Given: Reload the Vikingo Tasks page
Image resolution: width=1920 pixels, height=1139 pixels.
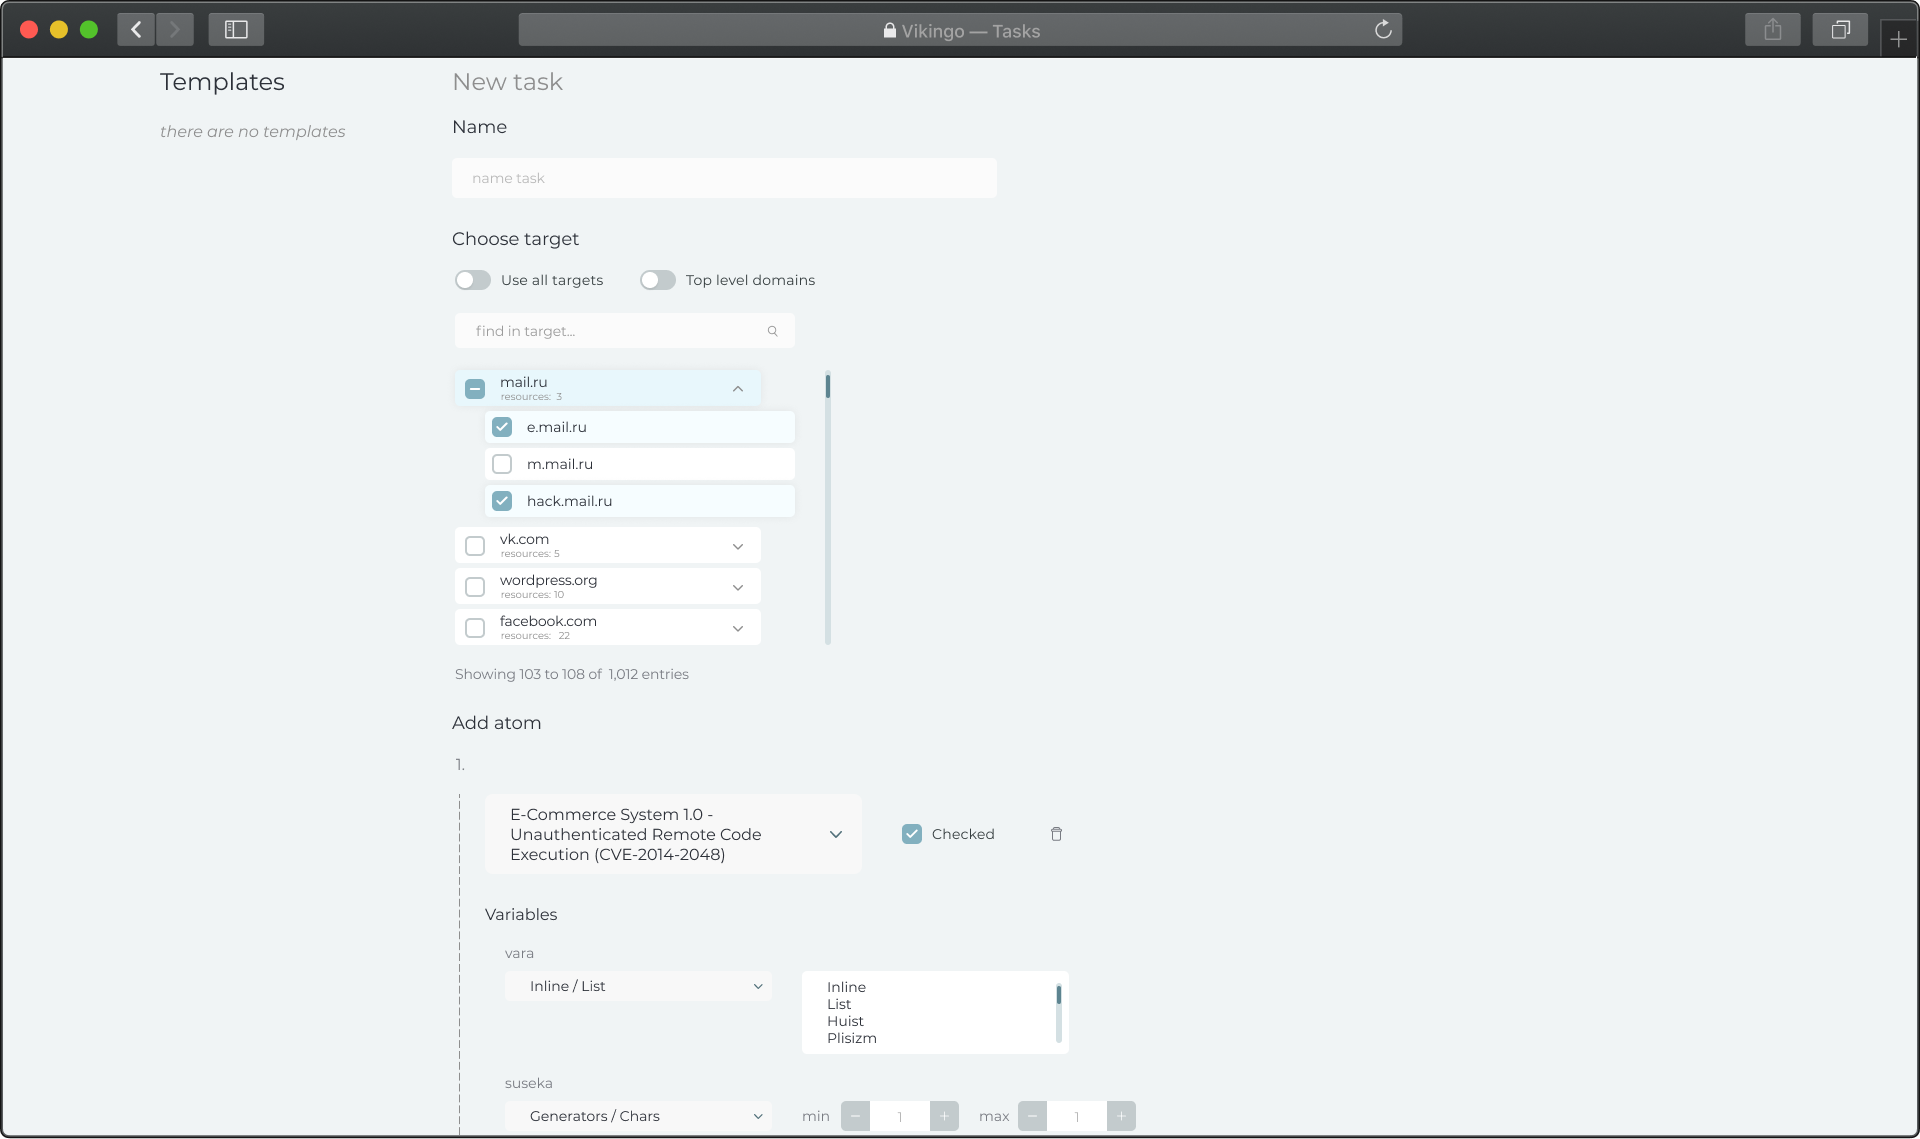Looking at the screenshot, I should click(x=1383, y=30).
